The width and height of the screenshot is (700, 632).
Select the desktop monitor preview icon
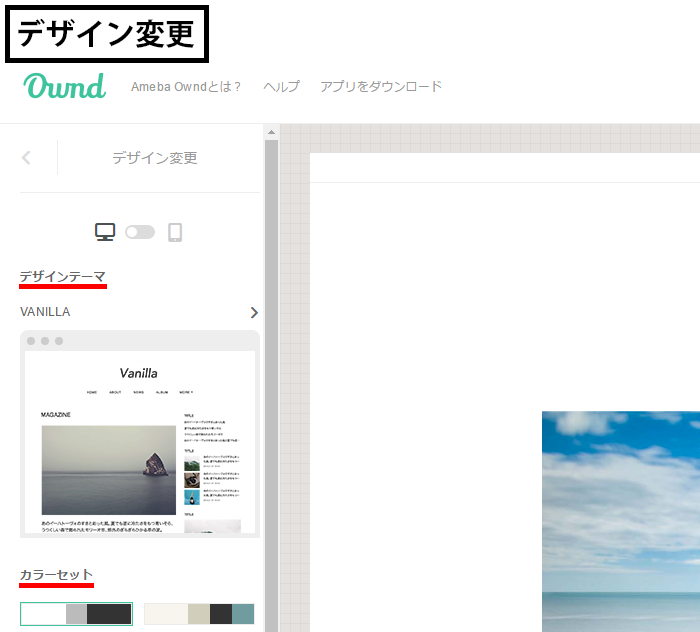pyautogui.click(x=105, y=232)
